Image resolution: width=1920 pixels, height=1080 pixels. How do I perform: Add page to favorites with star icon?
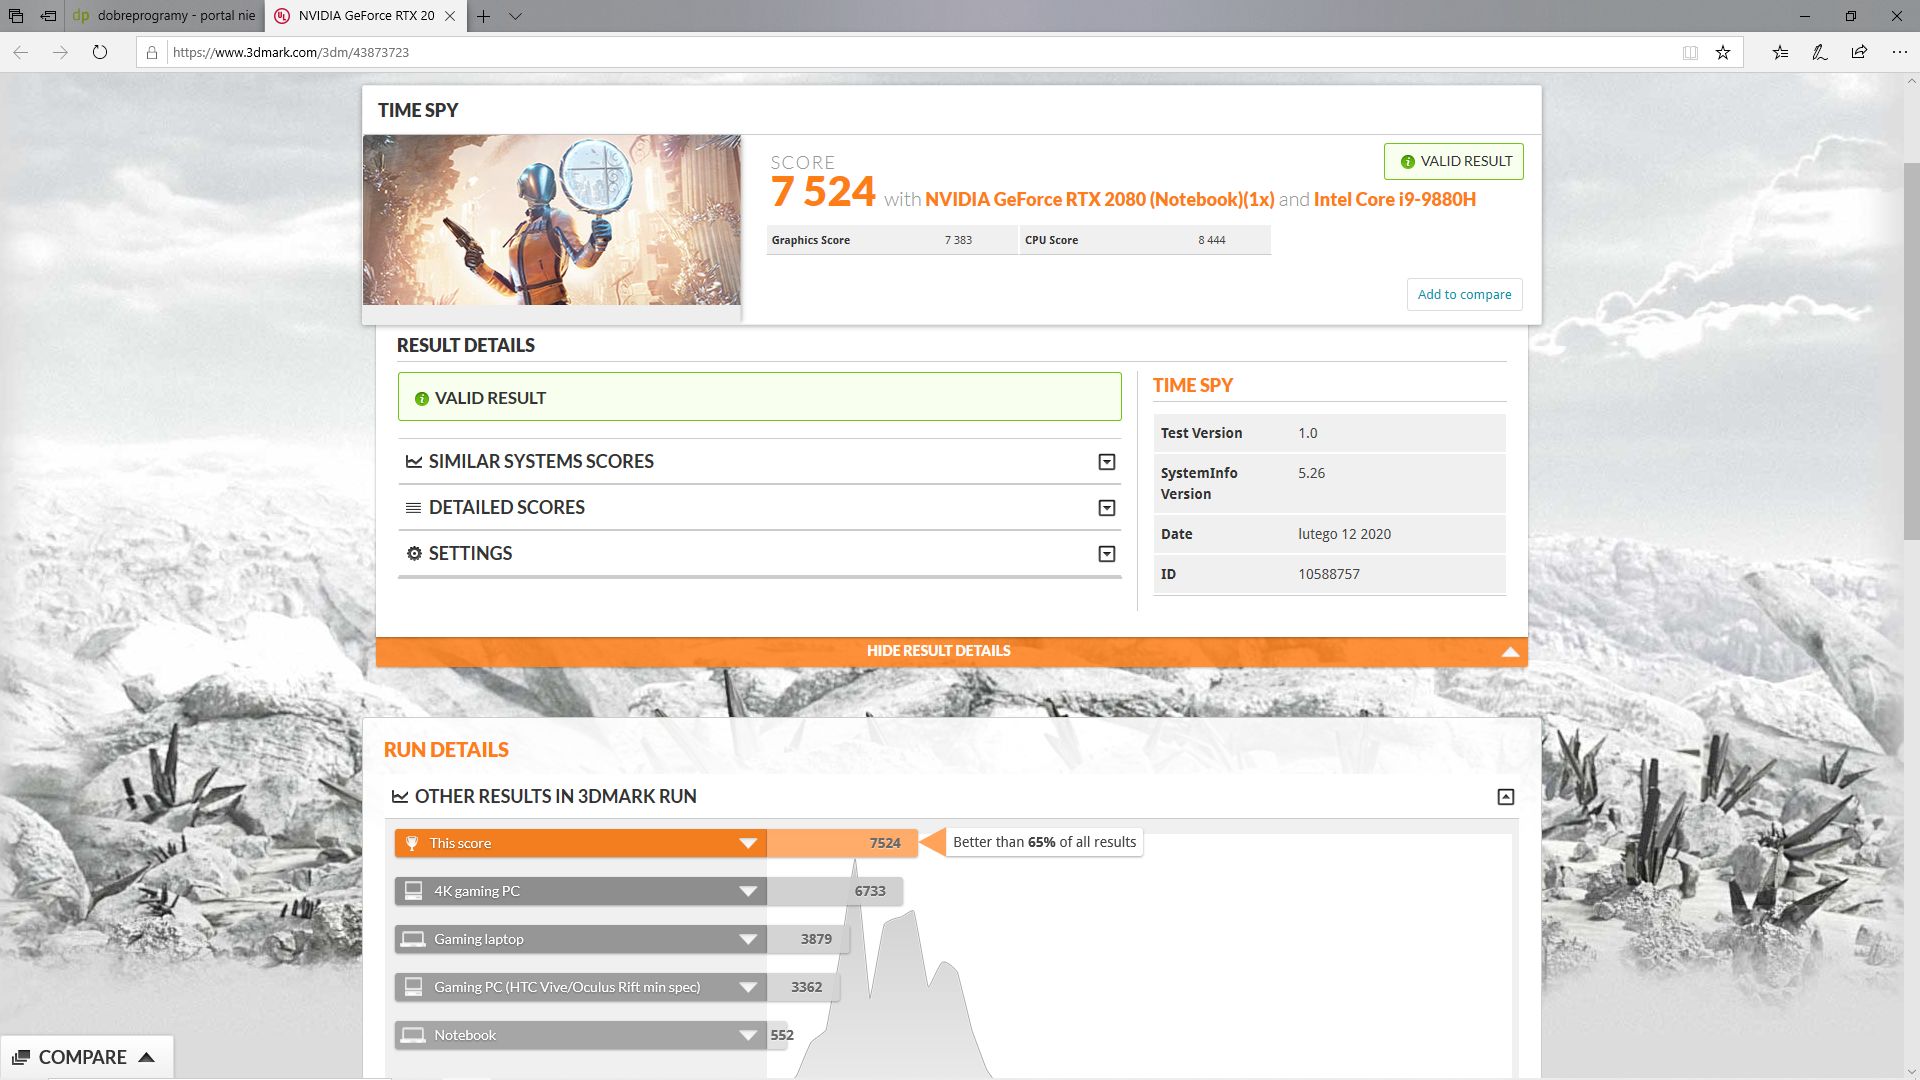(1723, 53)
